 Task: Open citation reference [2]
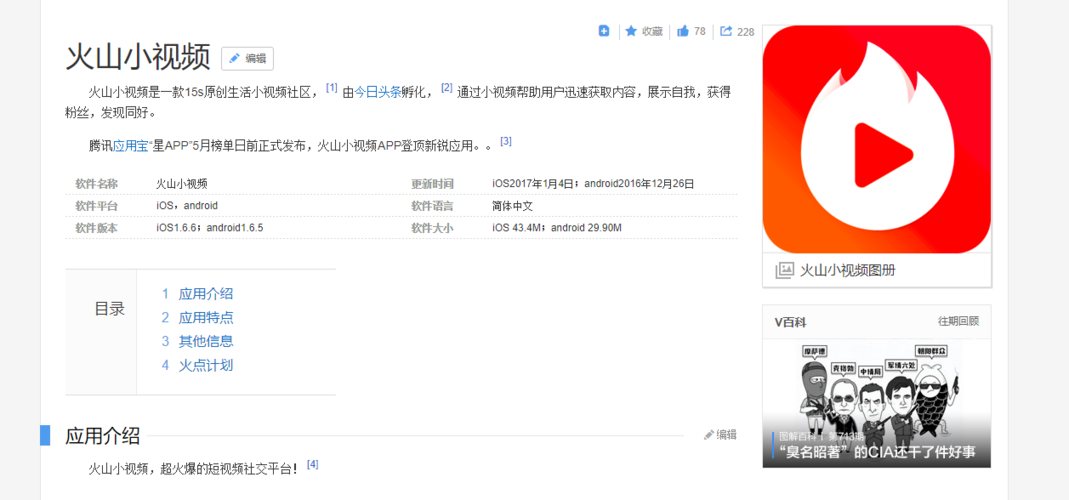pos(447,87)
